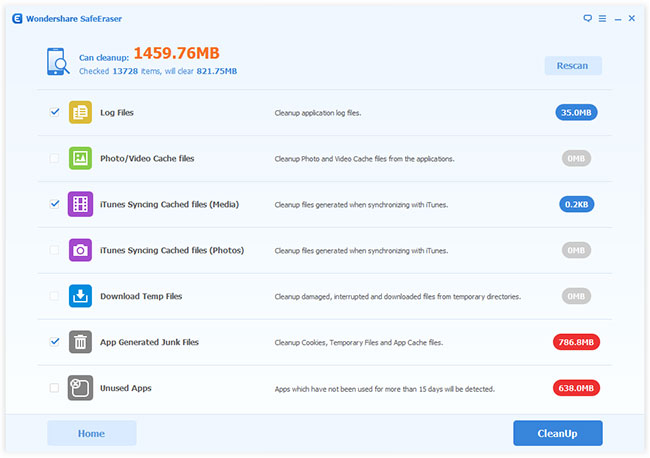Viewport: 650px width, 458px height.
Task: Click the 'will clear 821.75MB' text
Action: (x=201, y=71)
